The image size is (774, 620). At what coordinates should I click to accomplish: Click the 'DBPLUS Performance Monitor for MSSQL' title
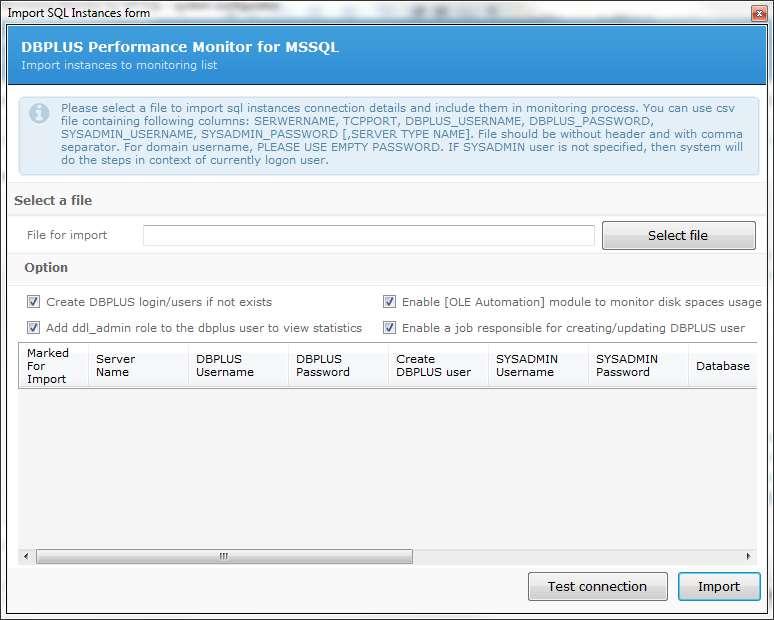[x=180, y=47]
